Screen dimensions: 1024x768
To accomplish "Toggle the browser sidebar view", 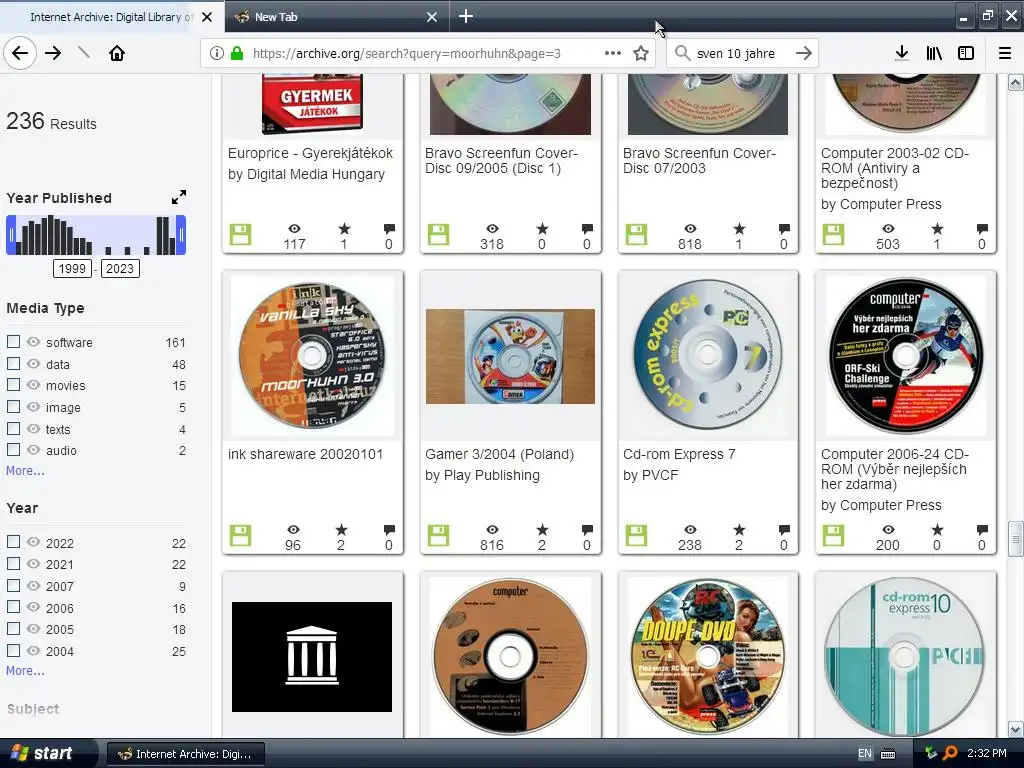I will pyautogui.click(x=966, y=53).
